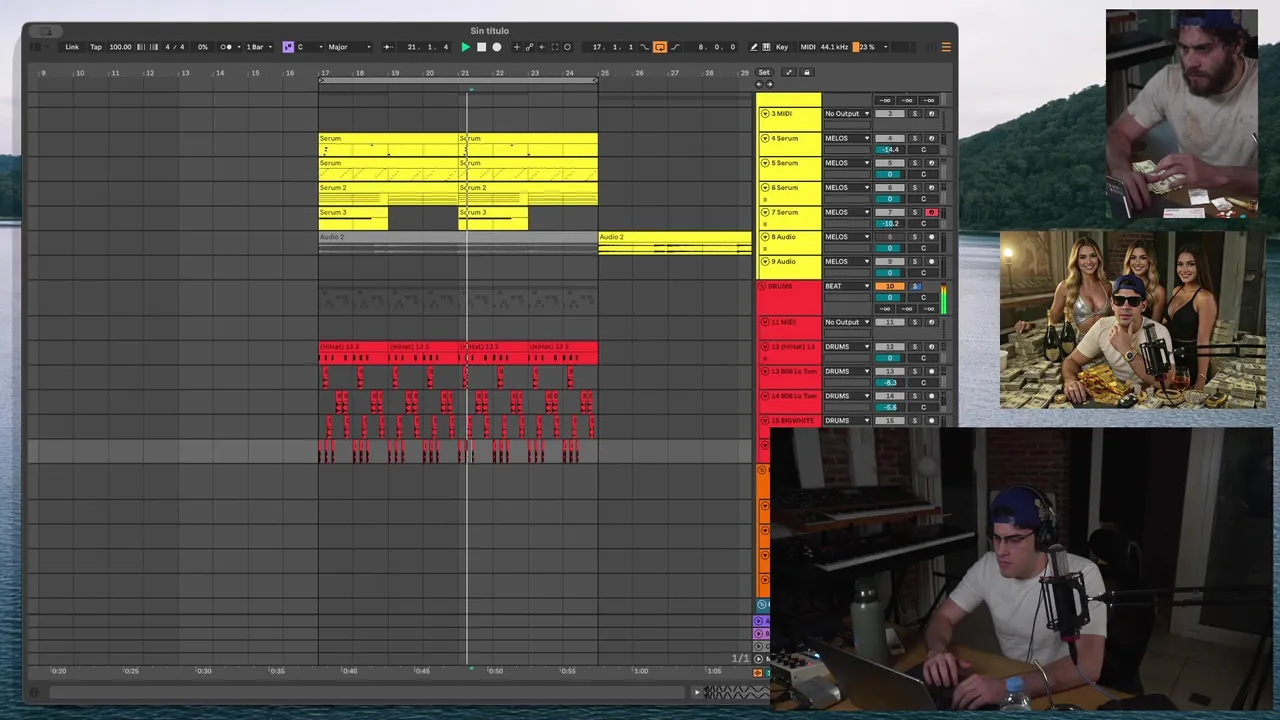
Task: Fold the 8 Audio track
Action: click(x=765, y=237)
